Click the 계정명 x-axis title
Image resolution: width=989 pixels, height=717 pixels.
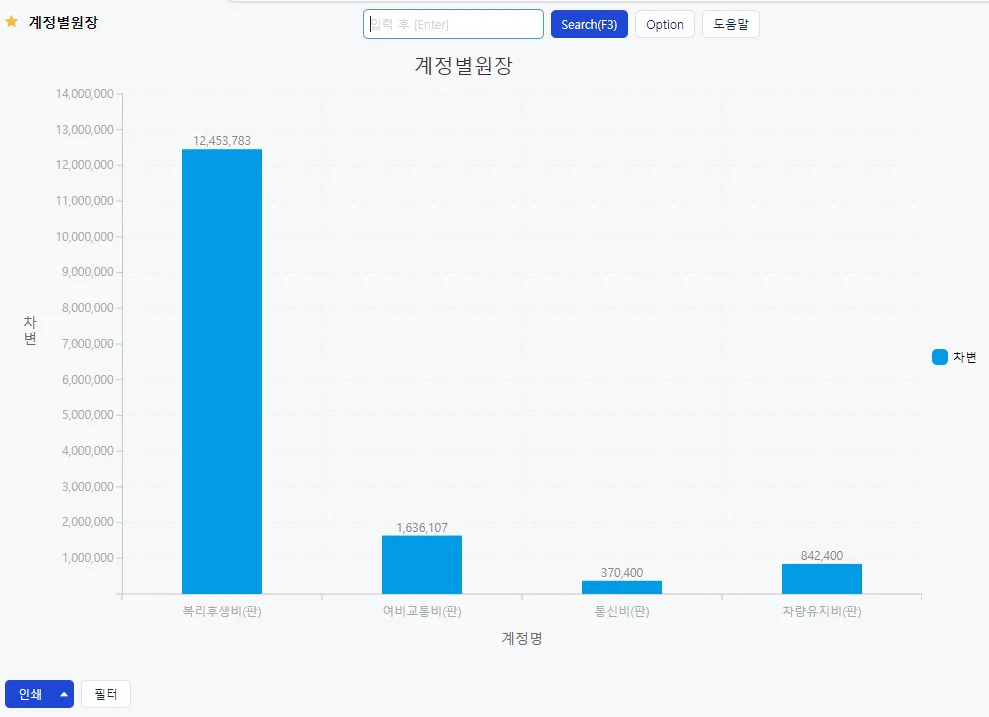522,638
